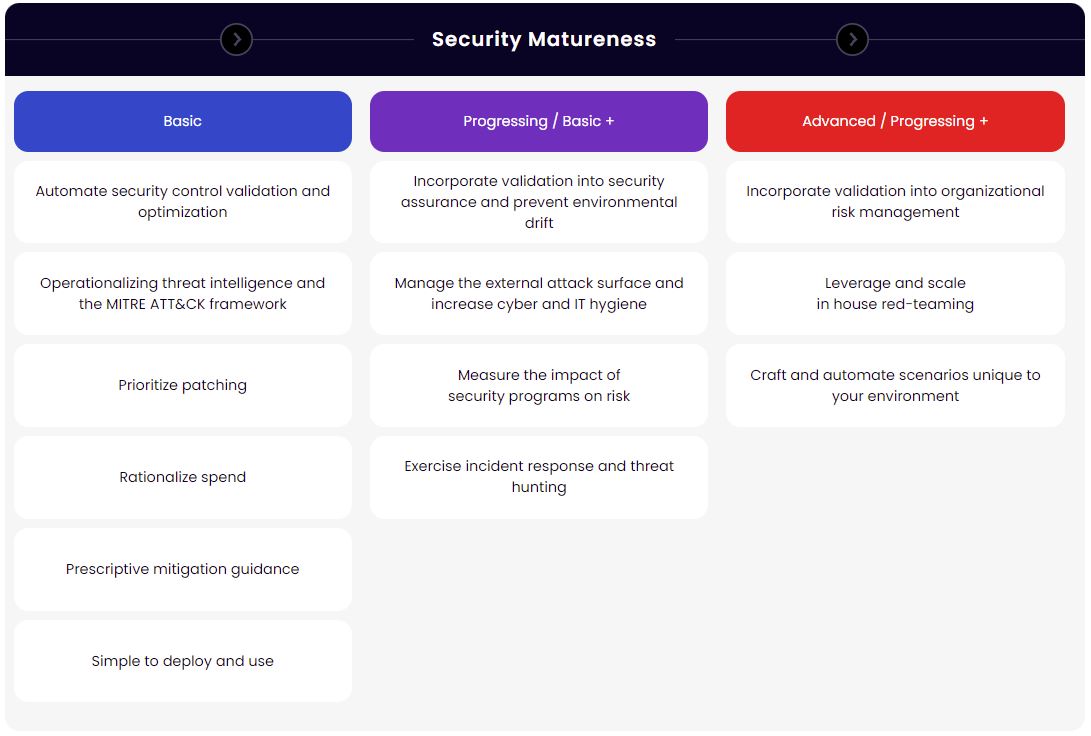The height and width of the screenshot is (736, 1091).
Task: Click Leverage and scale in house red-teaming card
Action: point(895,294)
